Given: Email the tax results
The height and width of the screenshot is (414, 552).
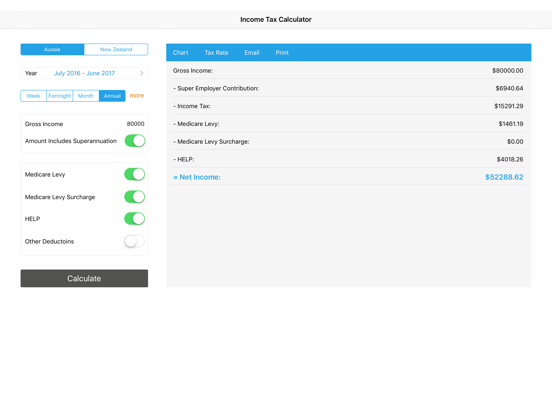Looking at the screenshot, I should (252, 52).
